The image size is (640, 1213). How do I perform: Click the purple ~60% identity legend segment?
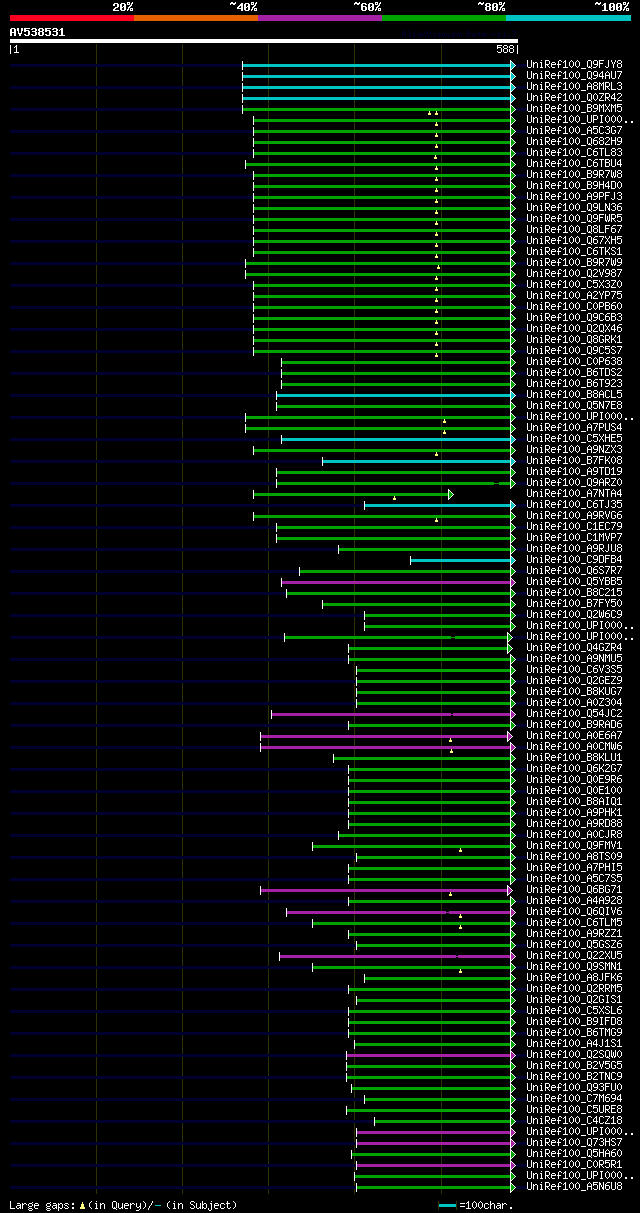point(320,17)
